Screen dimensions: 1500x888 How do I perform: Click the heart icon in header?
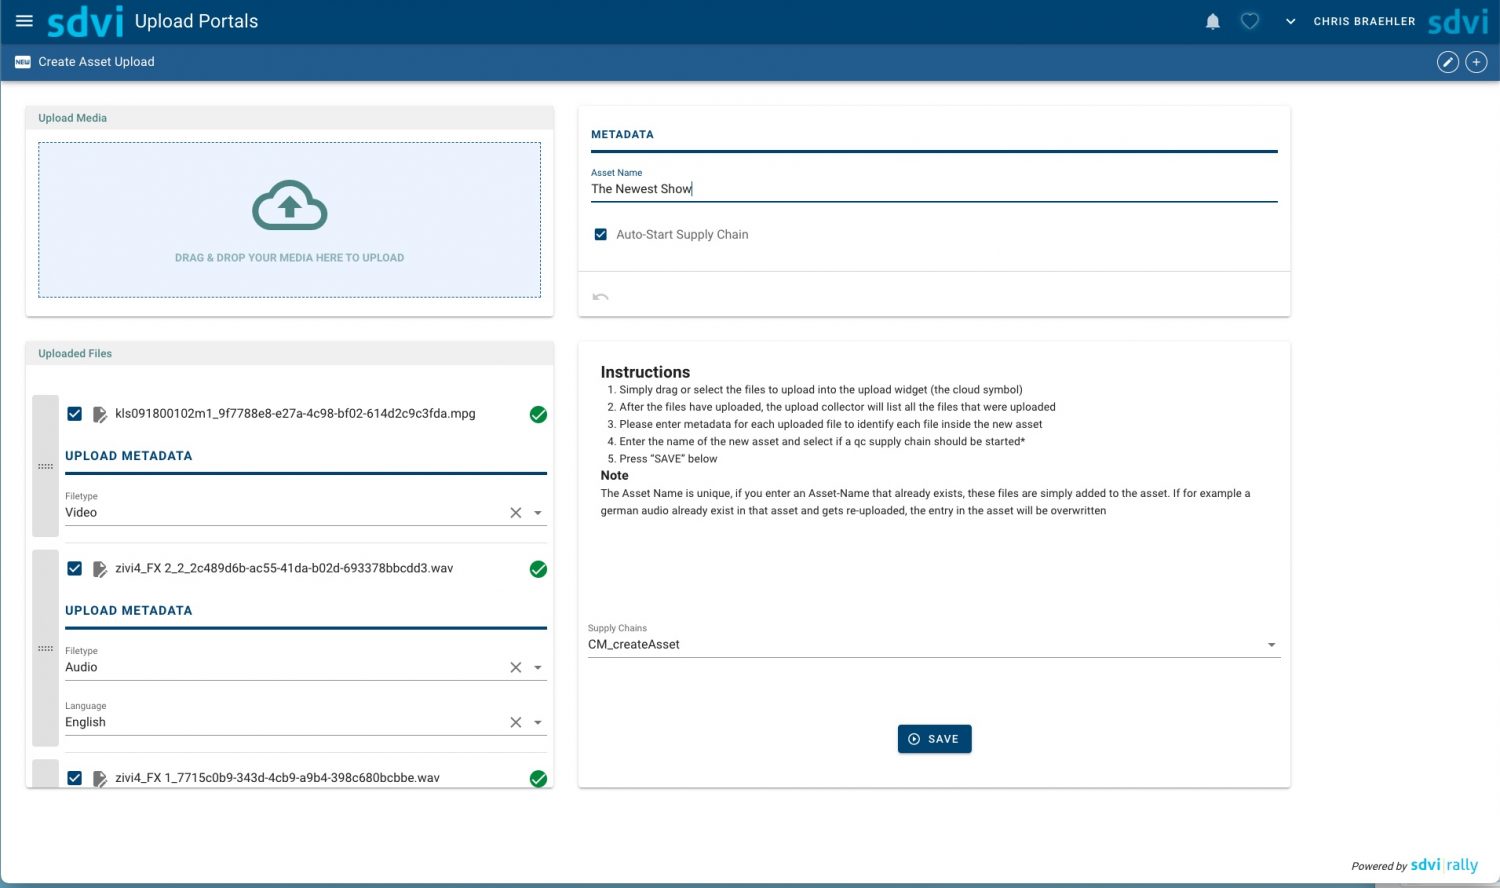(x=1249, y=21)
